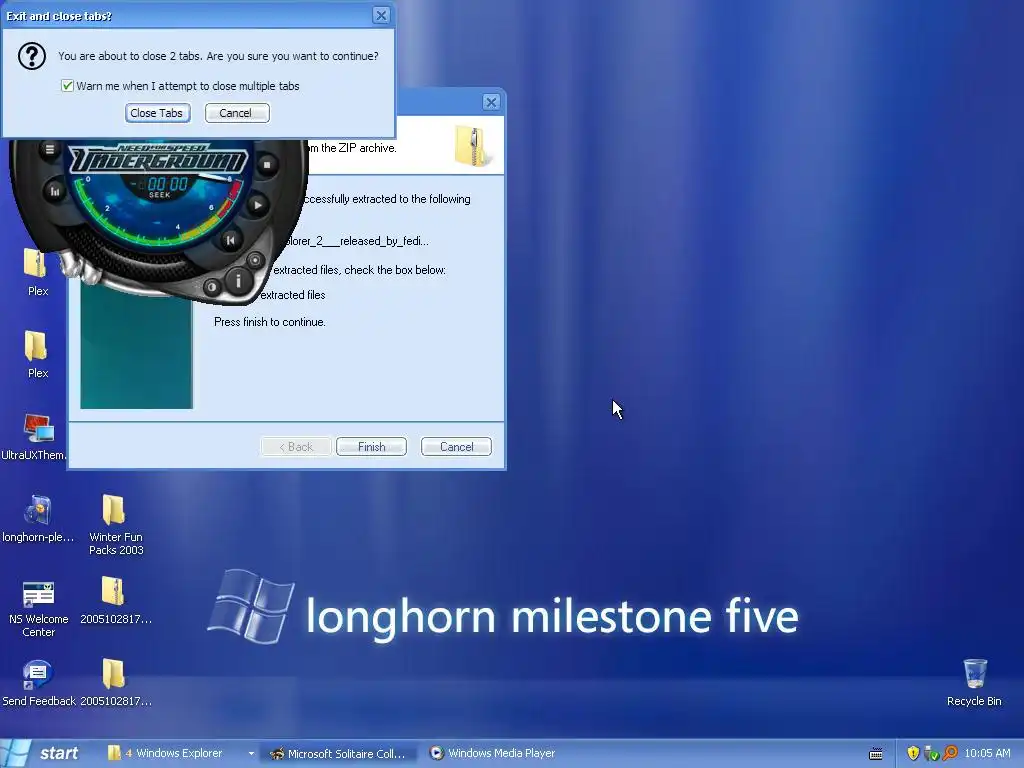Click the orange magnifier tray icon

coord(950,753)
